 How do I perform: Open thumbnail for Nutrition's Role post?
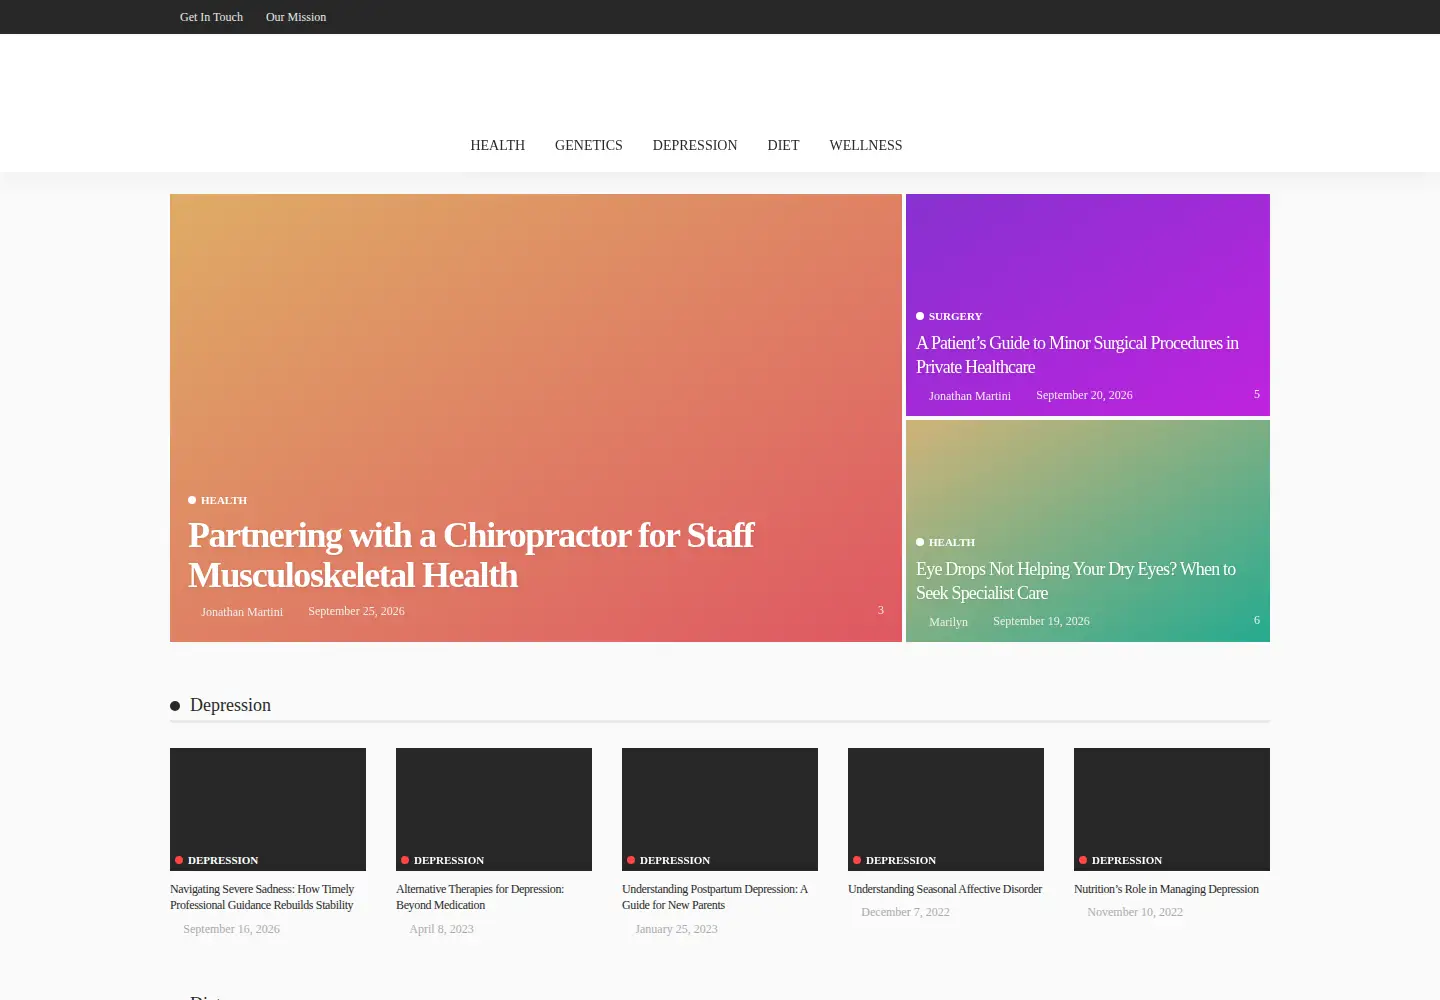coord(1172,809)
